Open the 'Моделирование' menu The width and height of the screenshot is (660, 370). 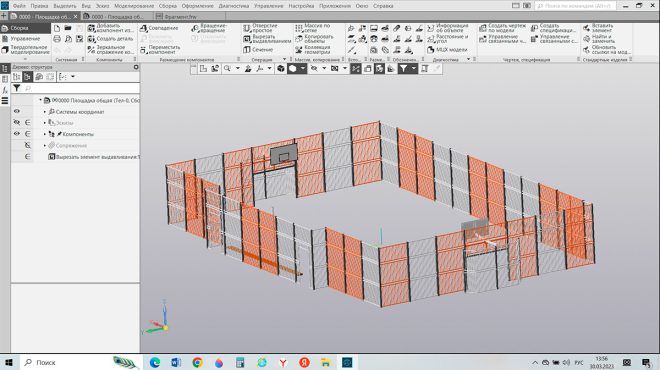(x=134, y=6)
